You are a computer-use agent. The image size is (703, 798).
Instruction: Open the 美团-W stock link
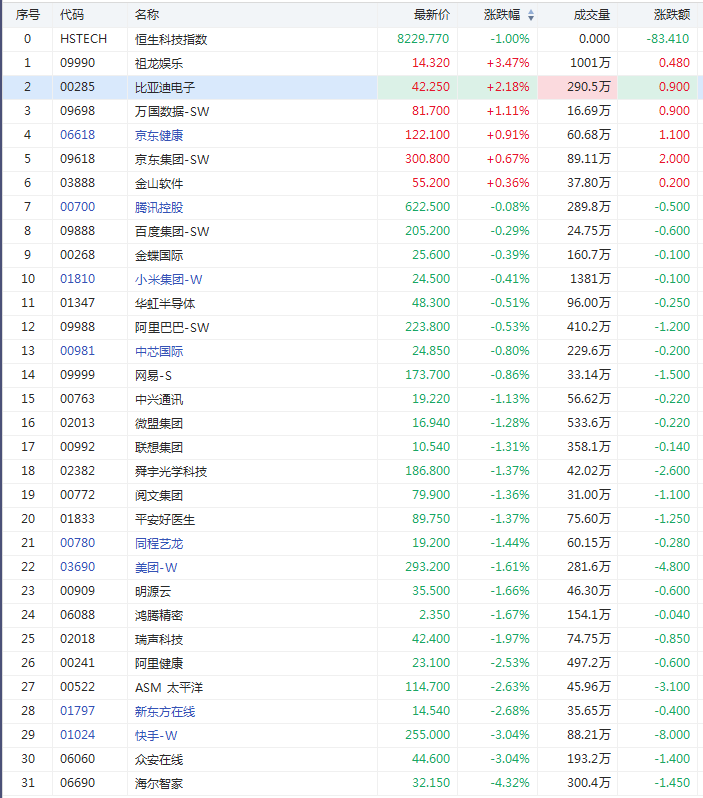(x=156, y=567)
